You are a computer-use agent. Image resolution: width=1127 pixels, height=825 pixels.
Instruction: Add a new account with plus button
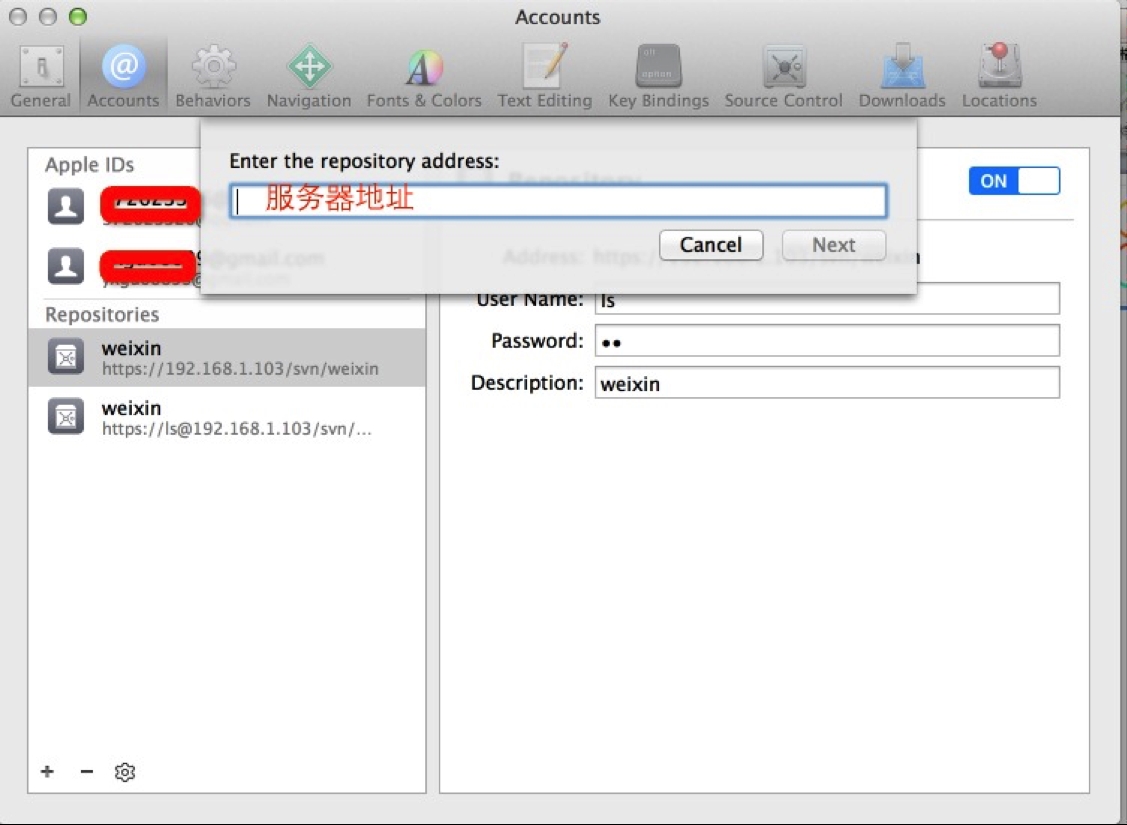pos(47,772)
